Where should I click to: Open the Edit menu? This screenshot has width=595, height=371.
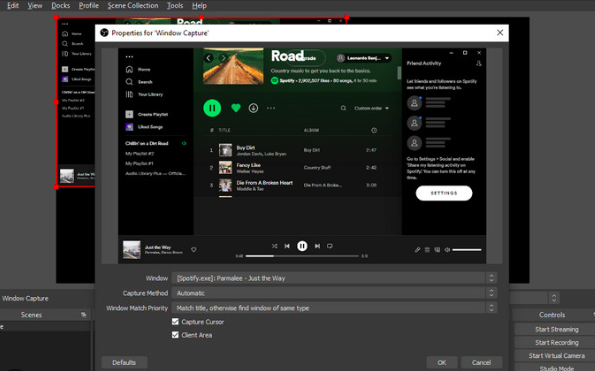(x=13, y=6)
